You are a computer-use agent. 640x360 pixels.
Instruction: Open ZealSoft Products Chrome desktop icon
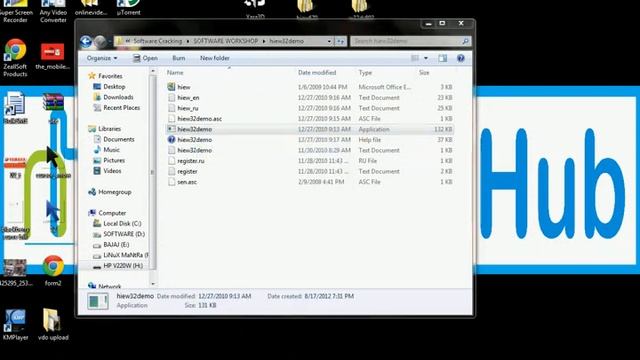click(15, 58)
